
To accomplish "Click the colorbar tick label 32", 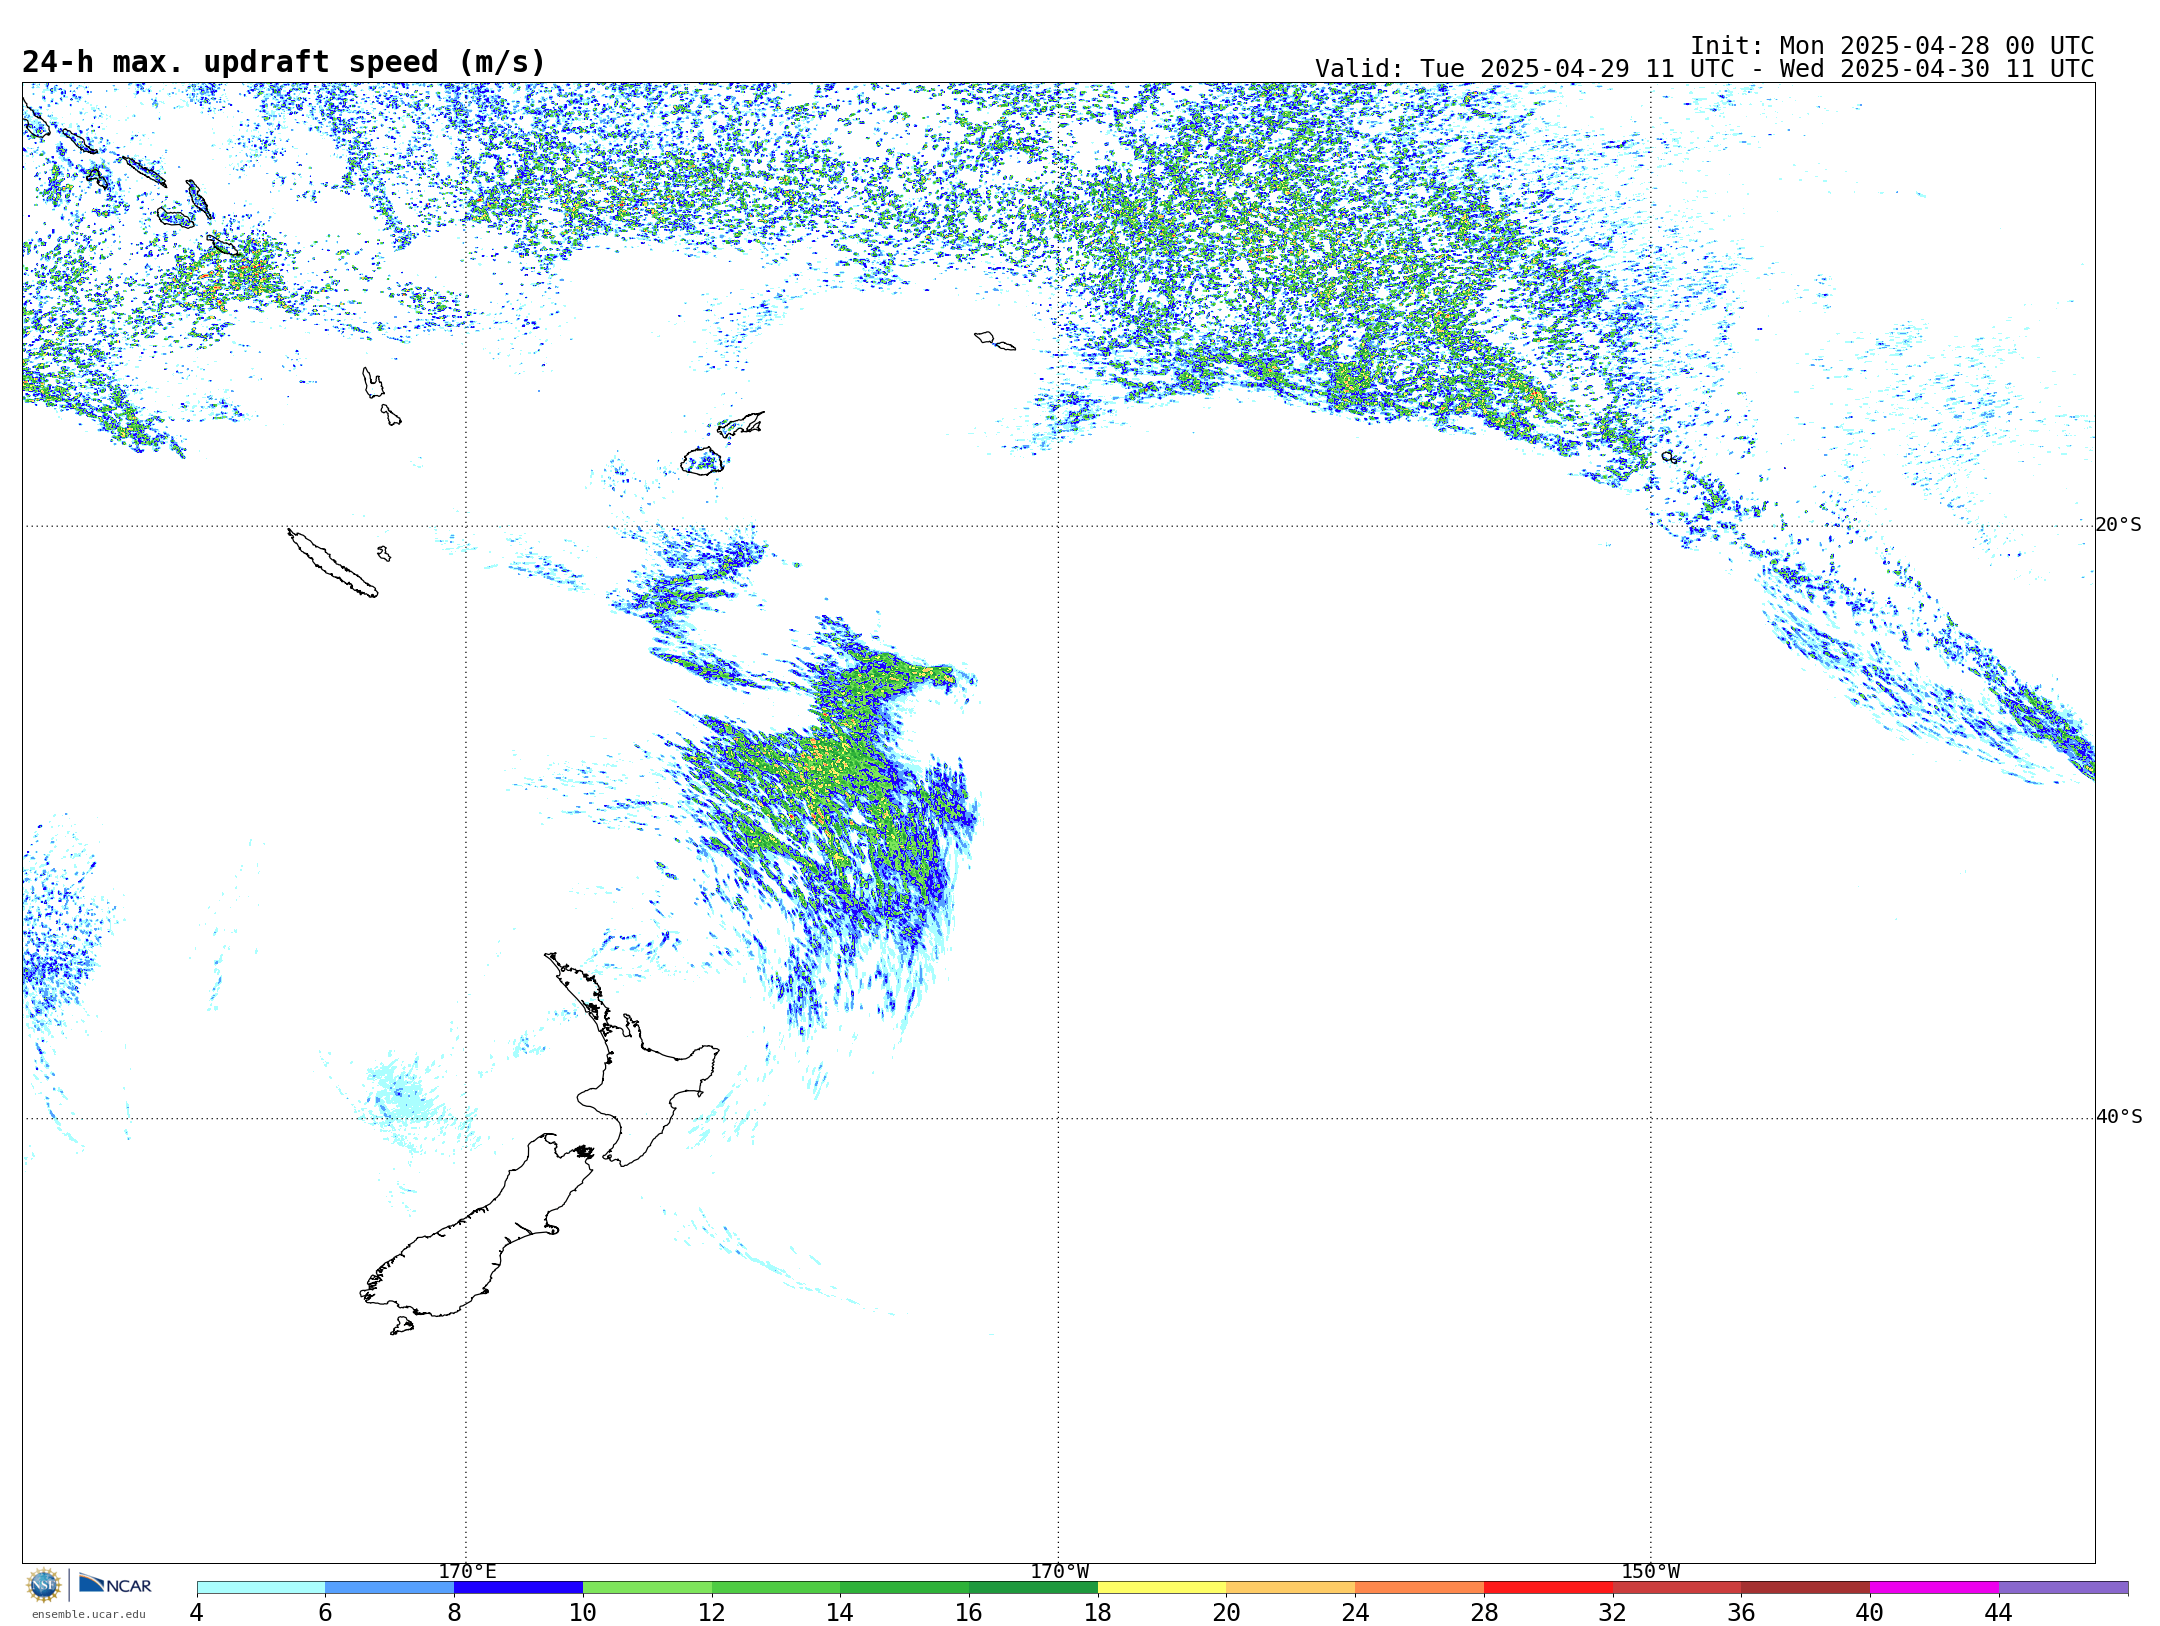I will pos(1613,1612).
